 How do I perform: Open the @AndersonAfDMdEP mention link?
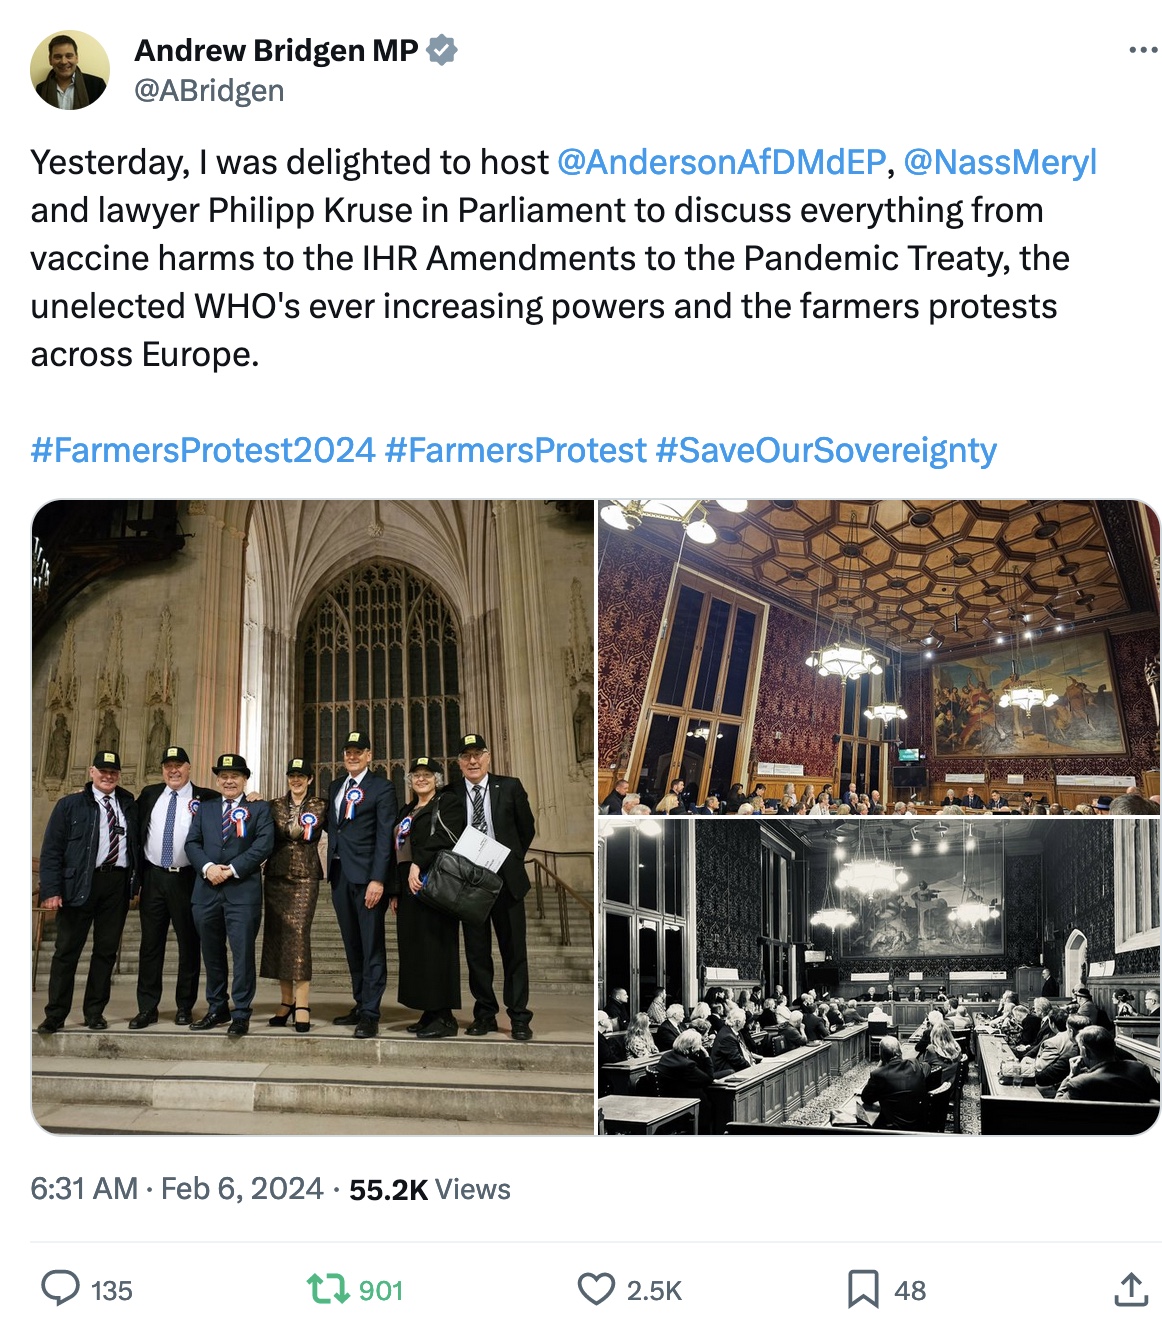[x=721, y=162]
